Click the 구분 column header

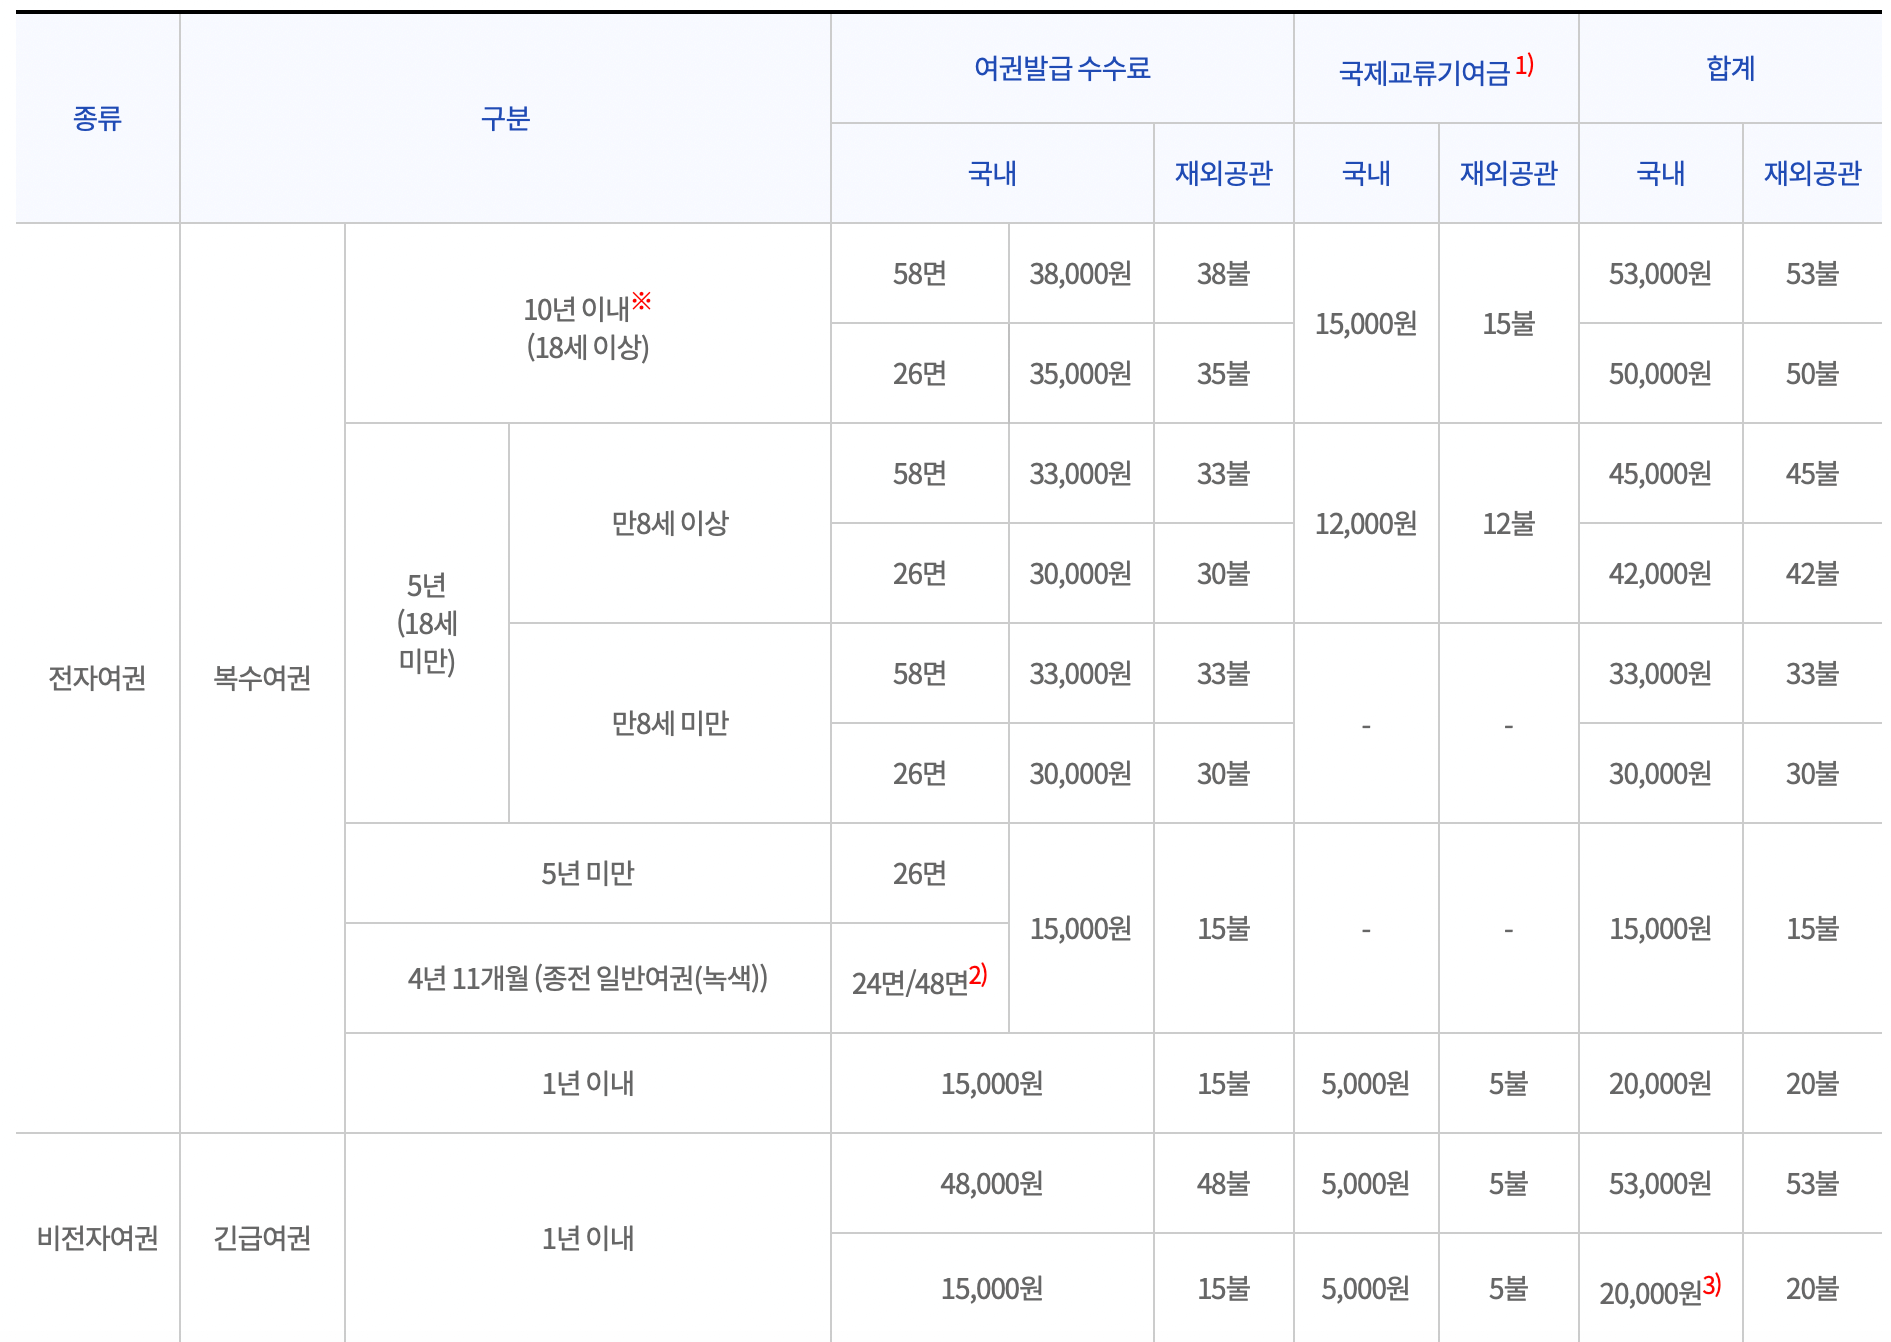coord(505,119)
